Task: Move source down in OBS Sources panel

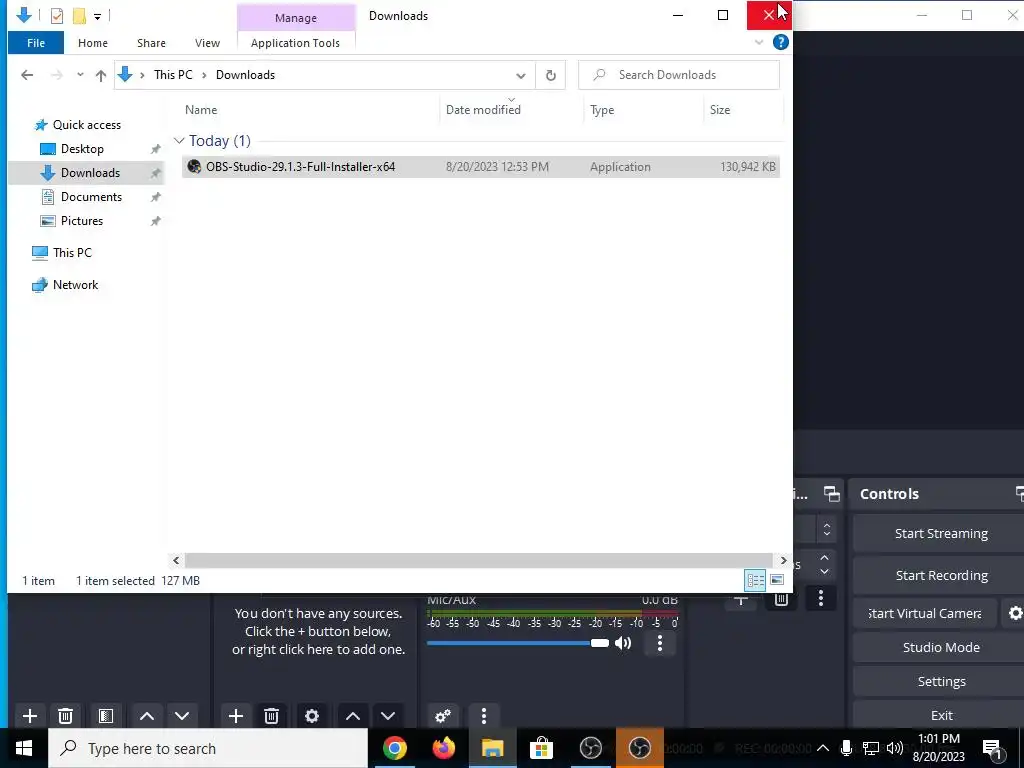Action: 388,716
